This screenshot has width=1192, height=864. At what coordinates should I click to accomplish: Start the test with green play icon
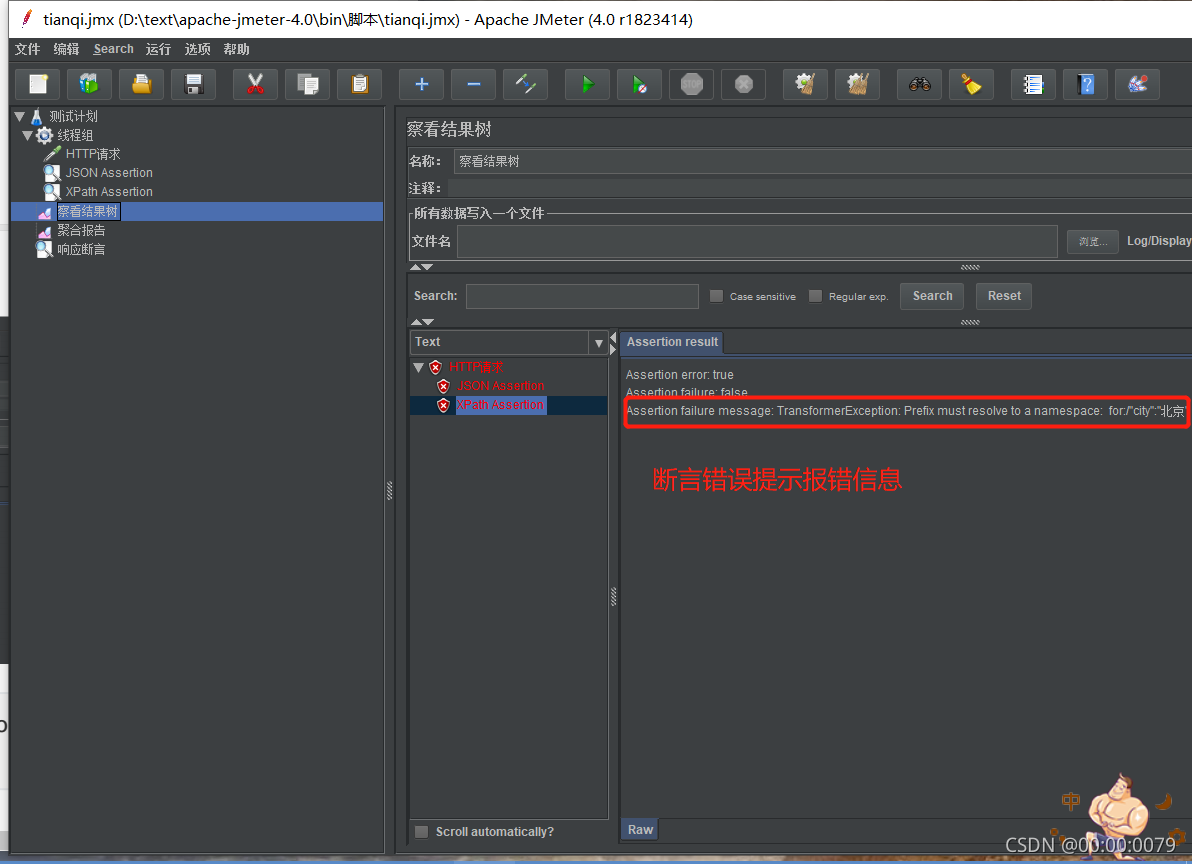tap(588, 84)
